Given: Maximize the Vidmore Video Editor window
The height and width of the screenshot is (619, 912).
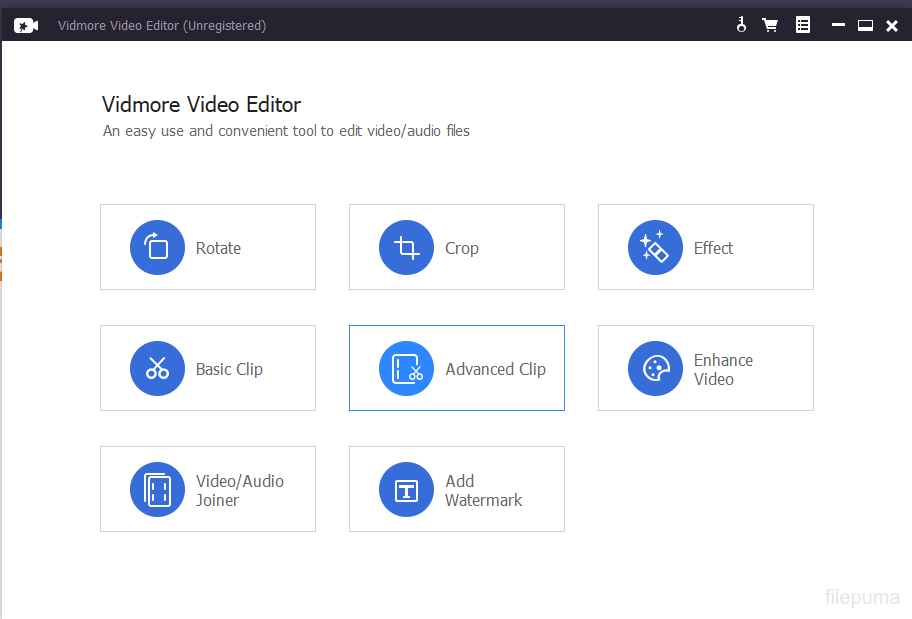Looking at the screenshot, I should coord(865,26).
